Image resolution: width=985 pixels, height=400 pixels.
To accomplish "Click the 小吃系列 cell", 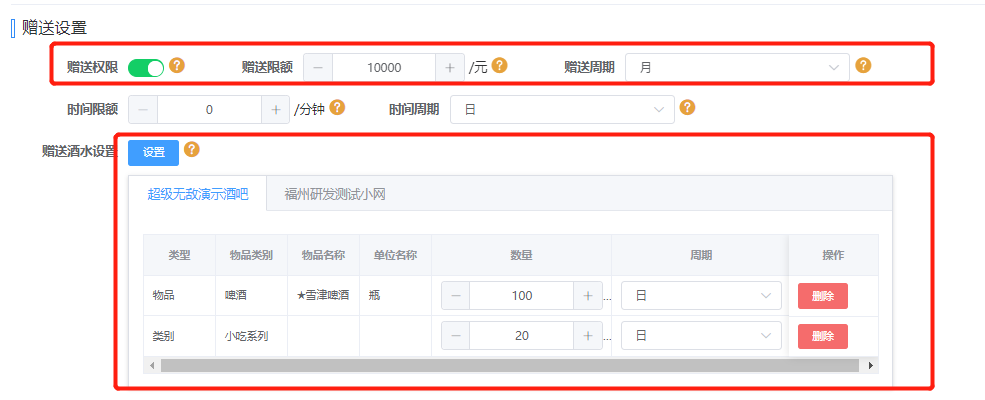I will tap(251, 336).
